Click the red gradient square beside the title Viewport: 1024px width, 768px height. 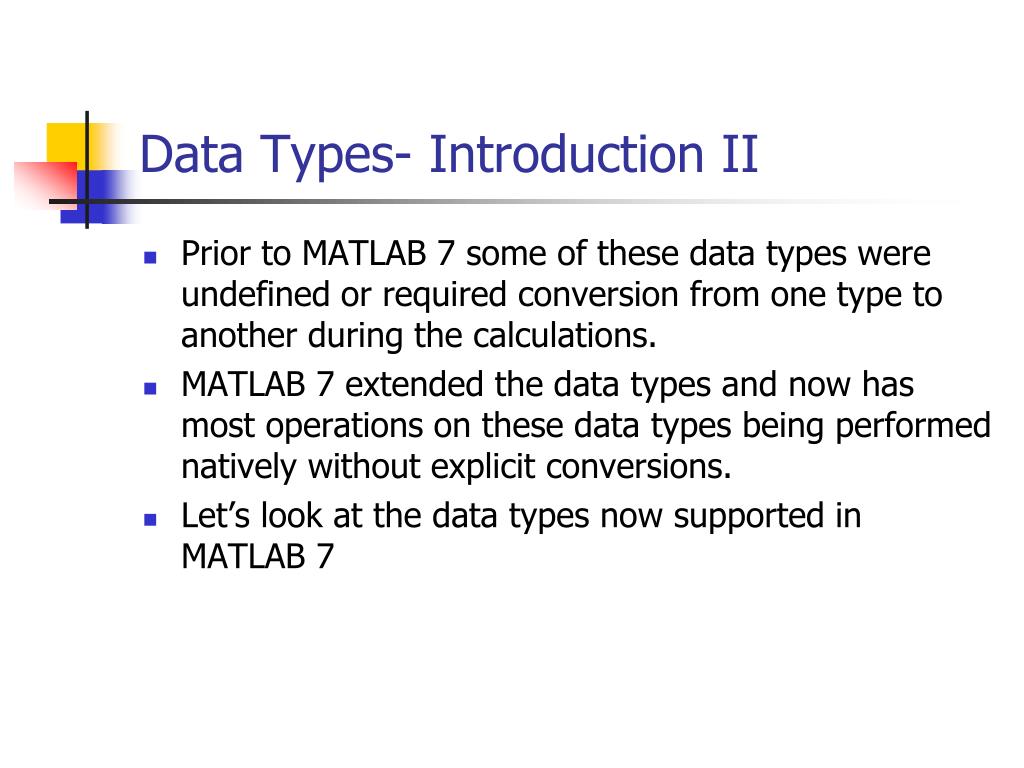46,184
